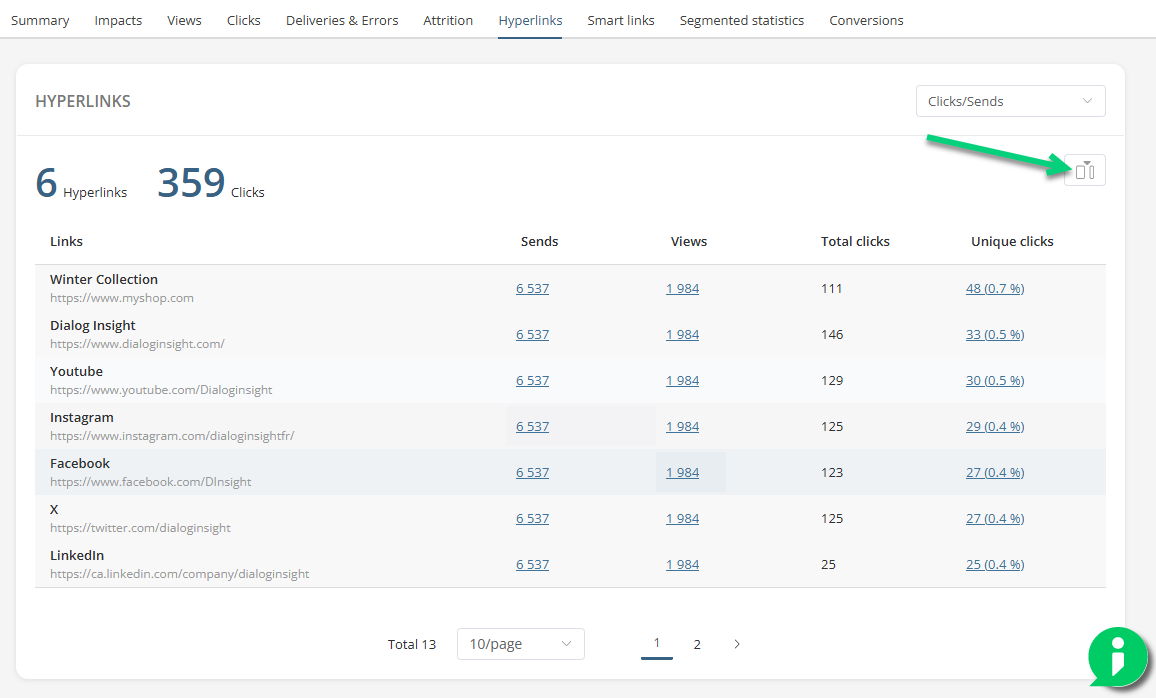Open Dialog Insight sends 6 537 link

[x=532, y=335]
